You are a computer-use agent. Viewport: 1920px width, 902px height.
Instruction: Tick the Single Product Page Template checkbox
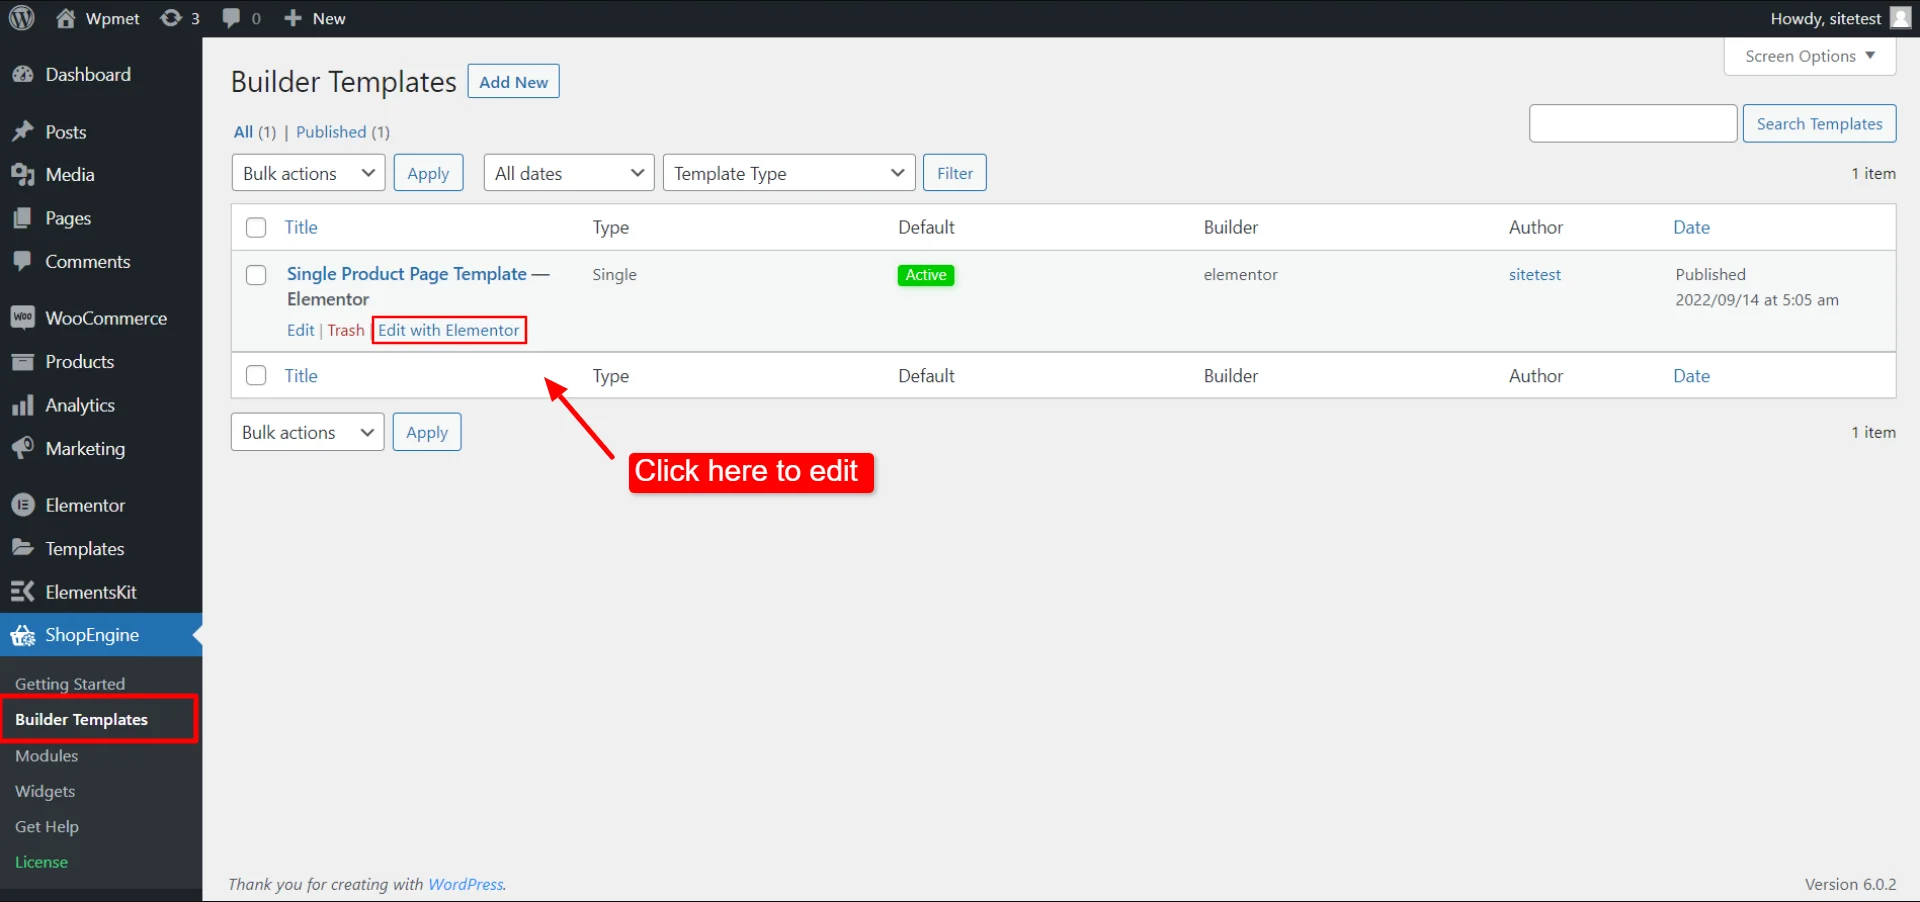click(256, 275)
